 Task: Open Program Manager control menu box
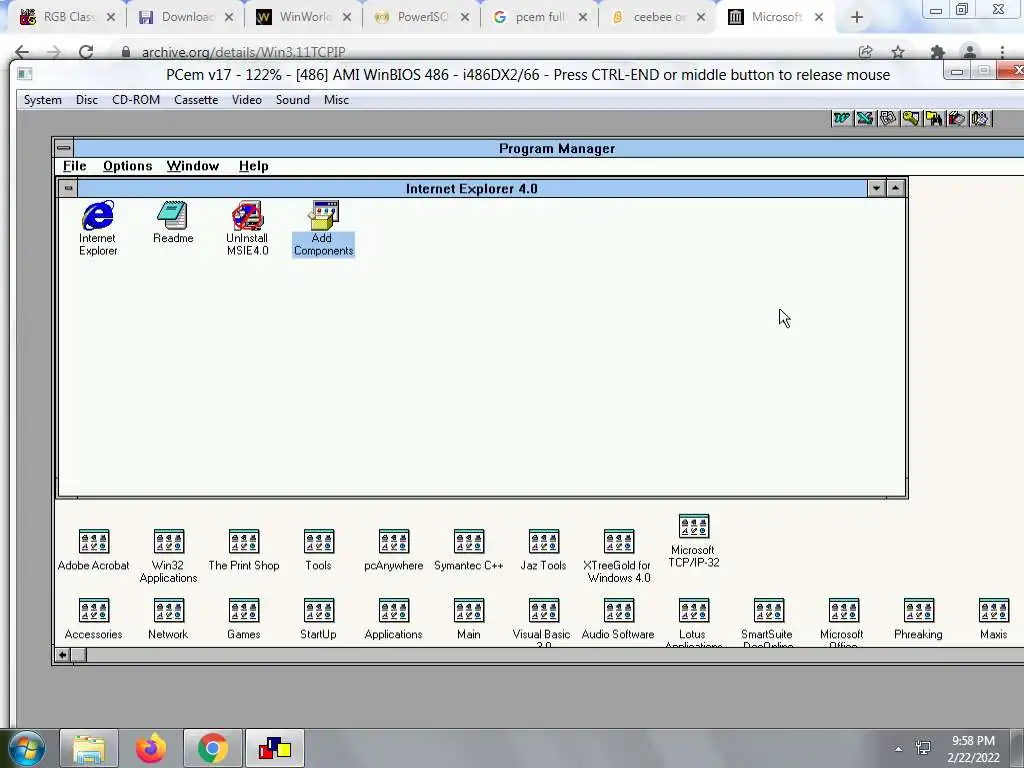63,148
